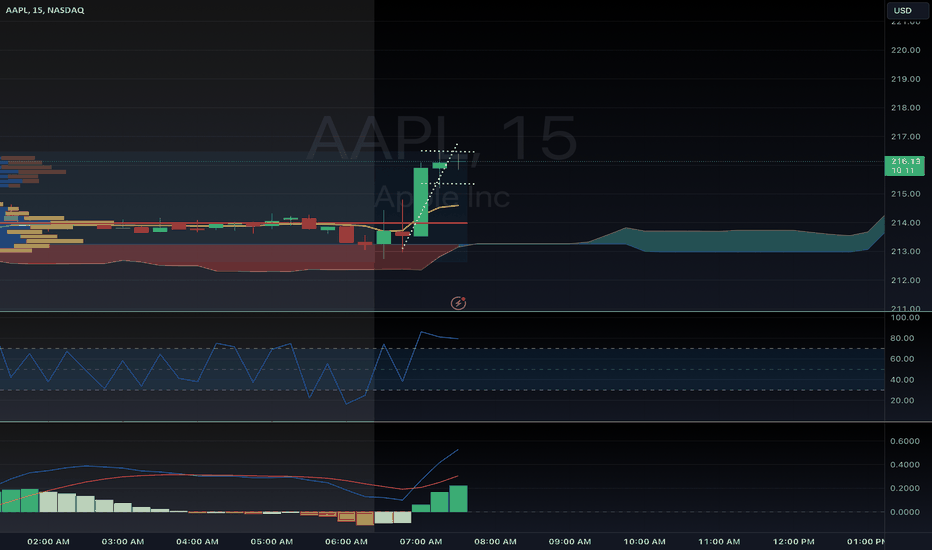Click the 03:00 AM time axis label

[122, 542]
